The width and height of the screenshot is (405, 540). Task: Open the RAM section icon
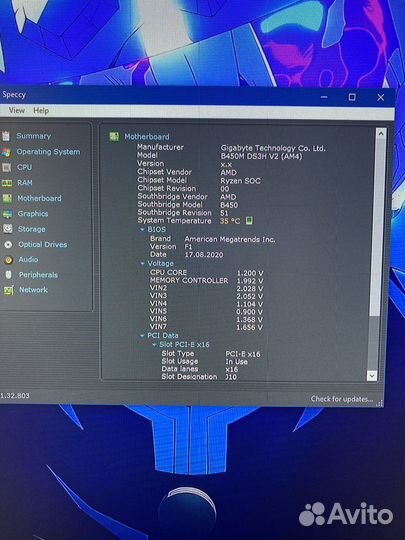tap(7, 183)
